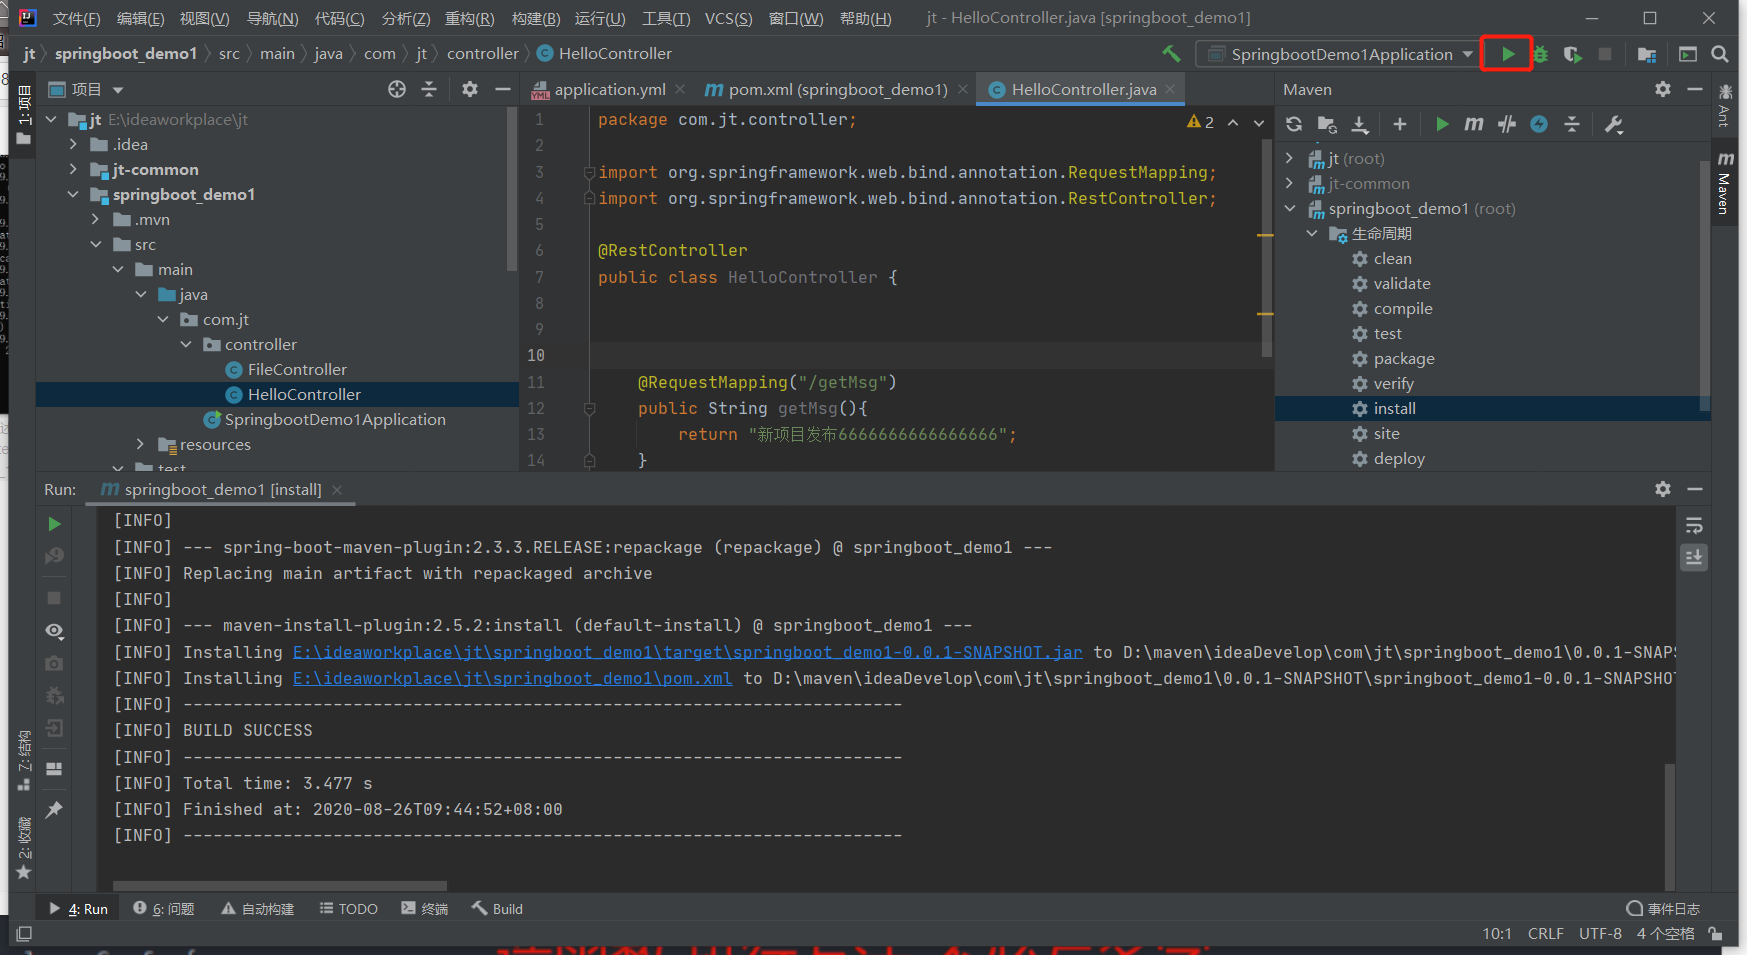Locate opened file in Project panel
Image resolution: width=1747 pixels, height=955 pixels.
coord(397,89)
